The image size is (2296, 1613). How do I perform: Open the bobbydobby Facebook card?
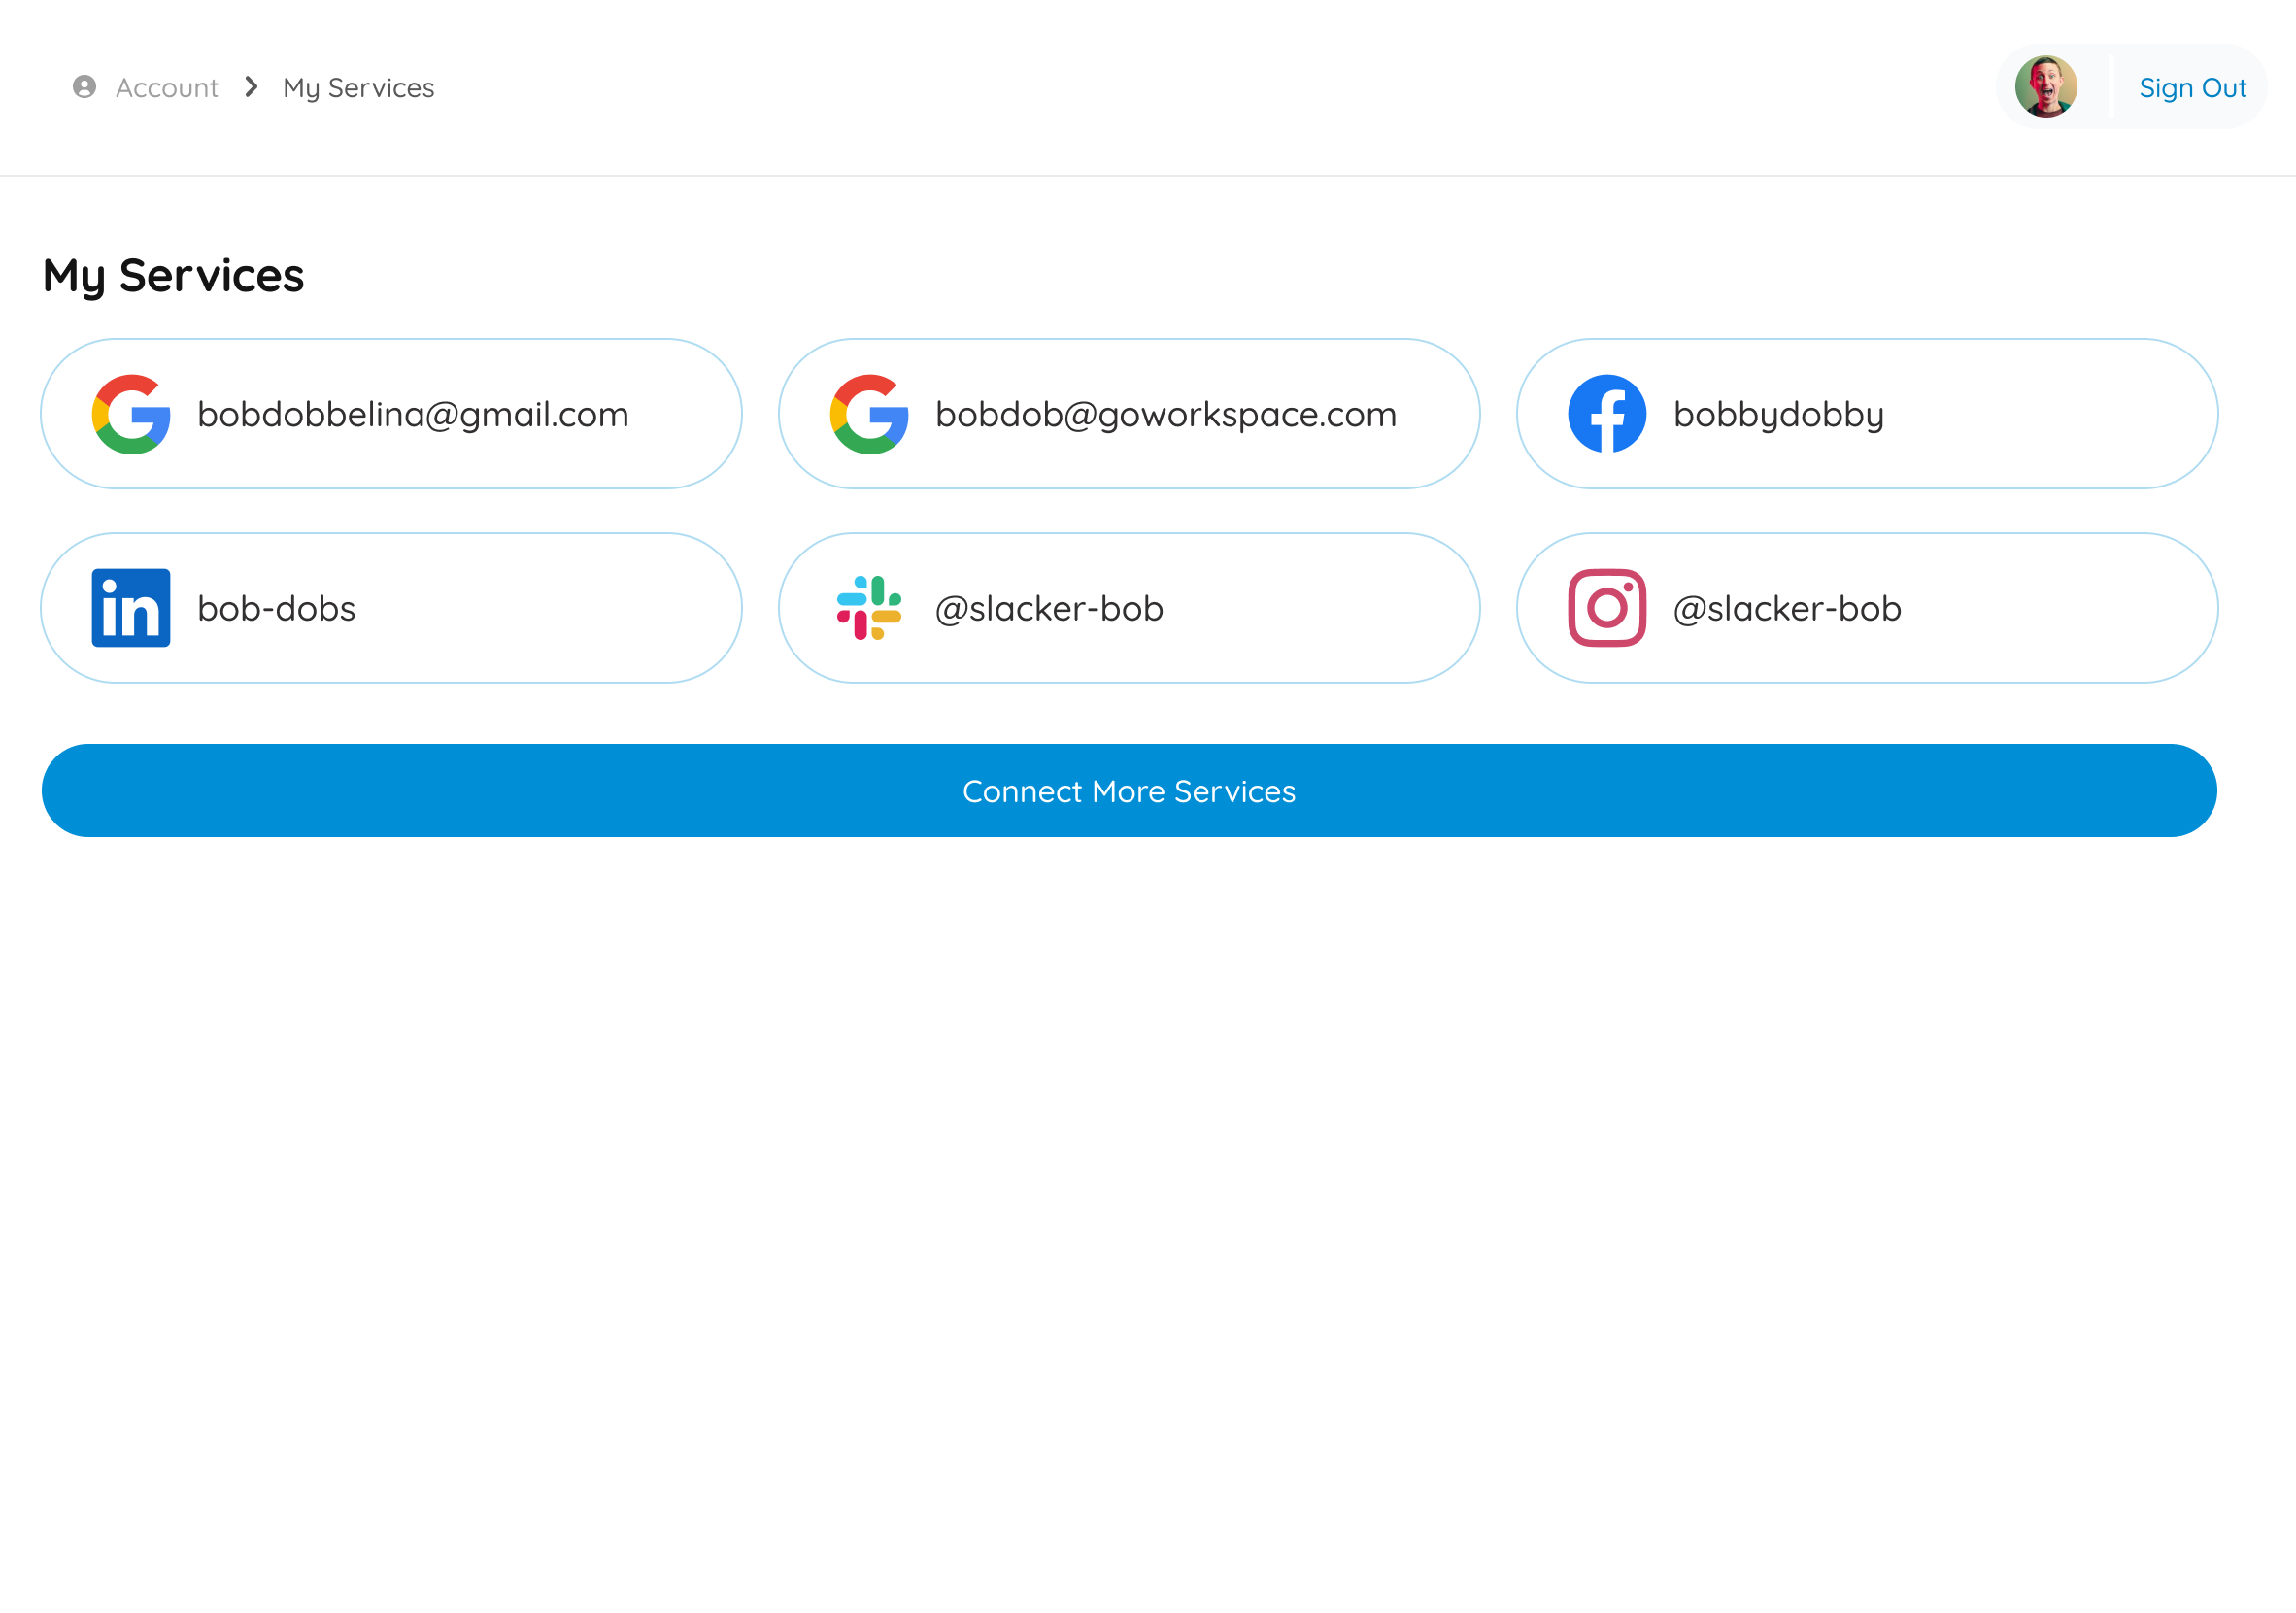pyautogui.click(x=1867, y=414)
